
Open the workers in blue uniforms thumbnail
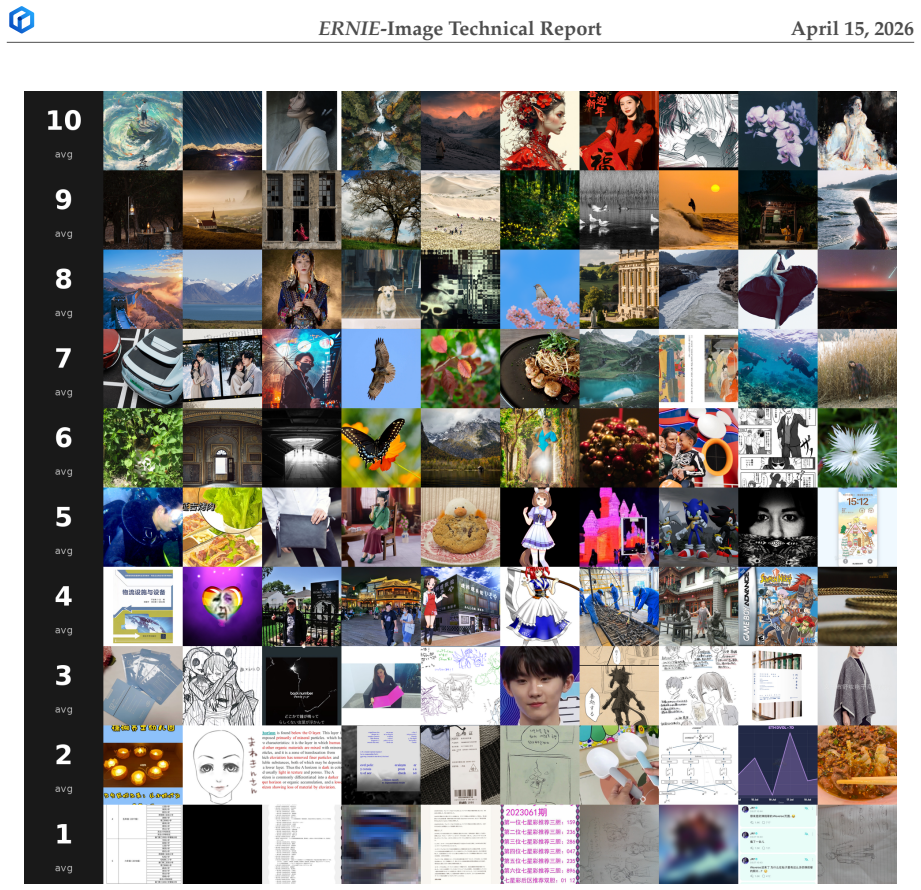[x=619, y=606]
